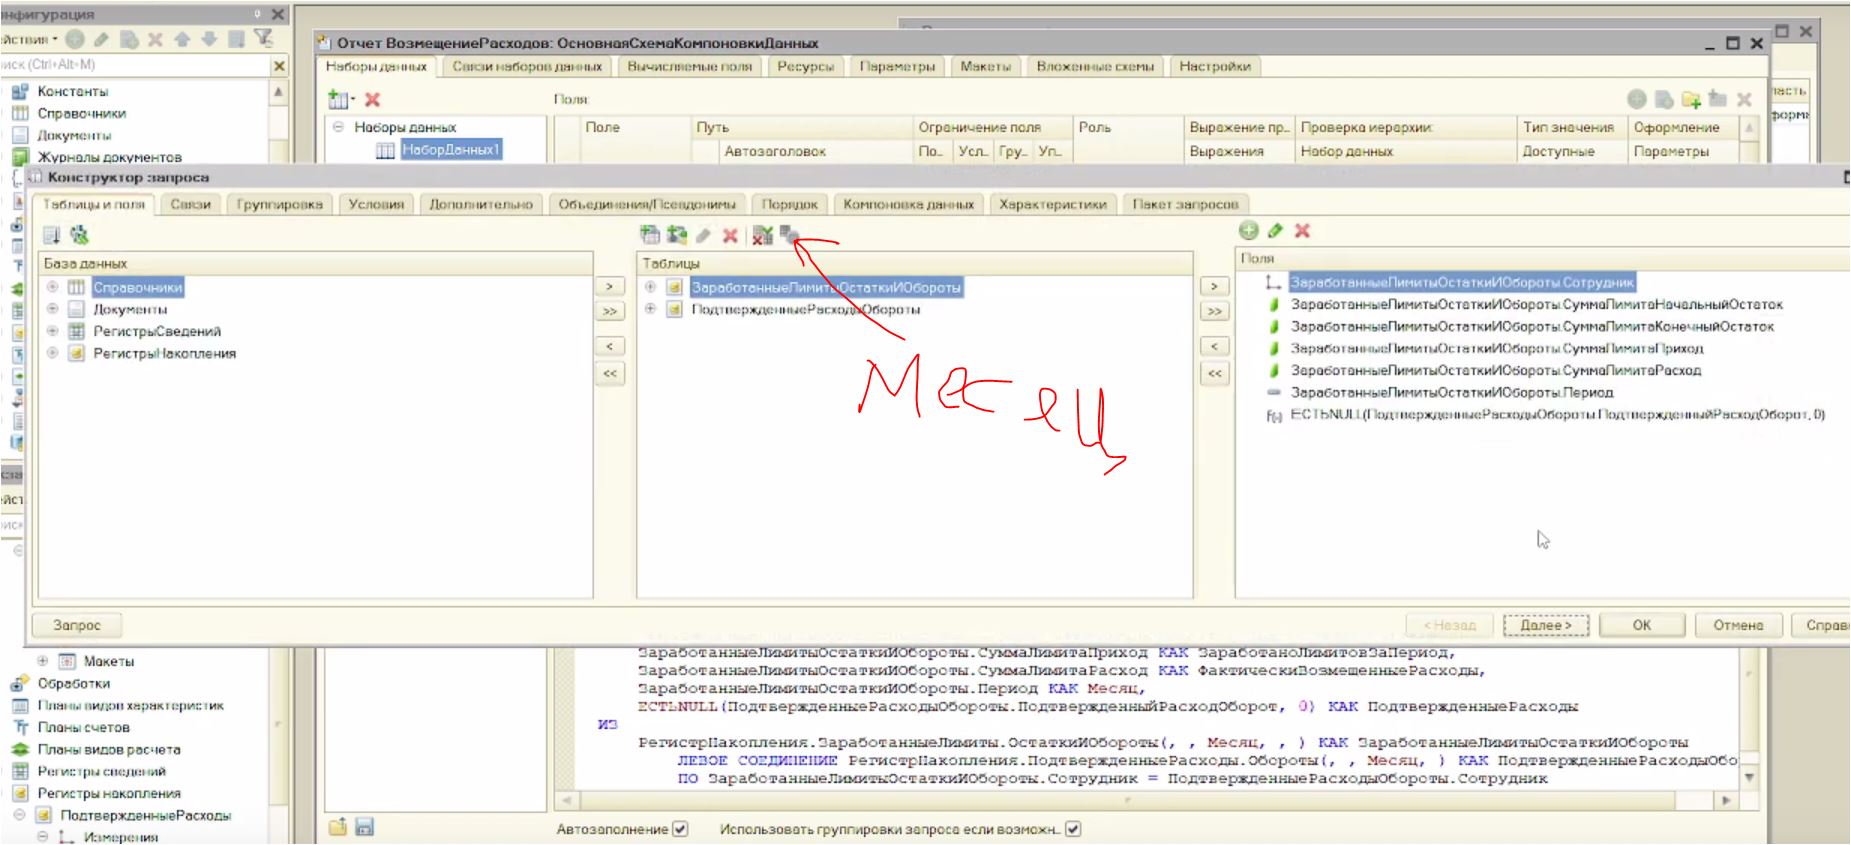Expand Справочники in База данных tree
1851x845 pixels.
(52, 287)
